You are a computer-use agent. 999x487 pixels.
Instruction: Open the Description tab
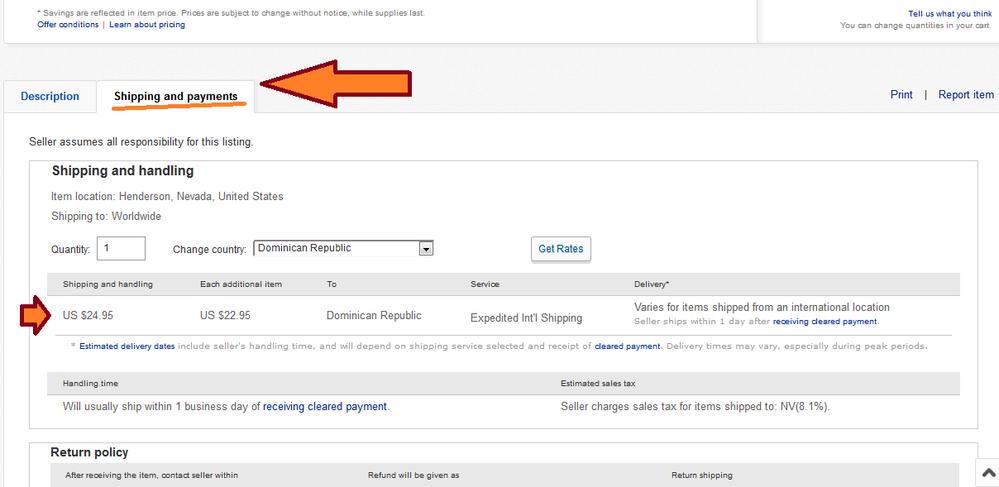click(50, 96)
